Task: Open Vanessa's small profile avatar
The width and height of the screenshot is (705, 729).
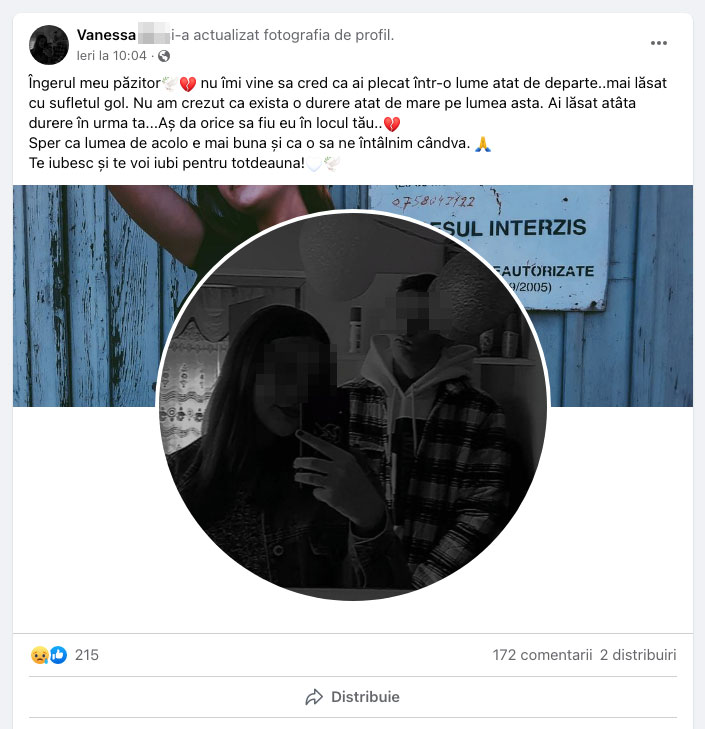Action: [x=49, y=45]
